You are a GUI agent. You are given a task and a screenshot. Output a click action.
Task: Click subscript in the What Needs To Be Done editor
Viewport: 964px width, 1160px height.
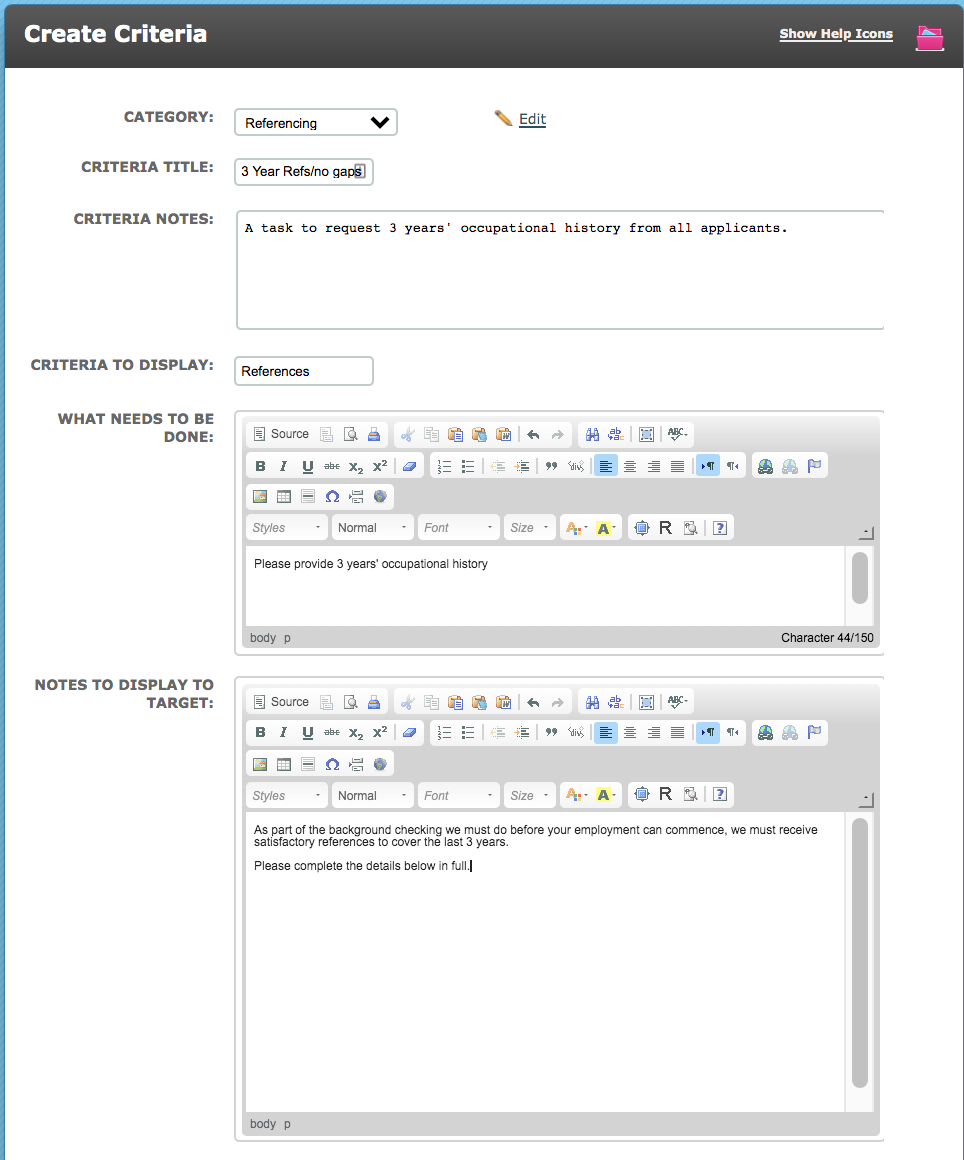tap(356, 466)
